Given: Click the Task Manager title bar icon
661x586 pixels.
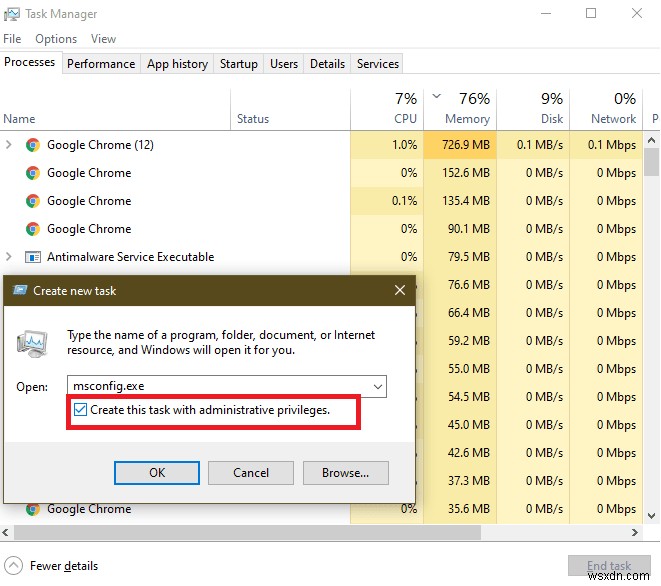Looking at the screenshot, I should 11,14.
